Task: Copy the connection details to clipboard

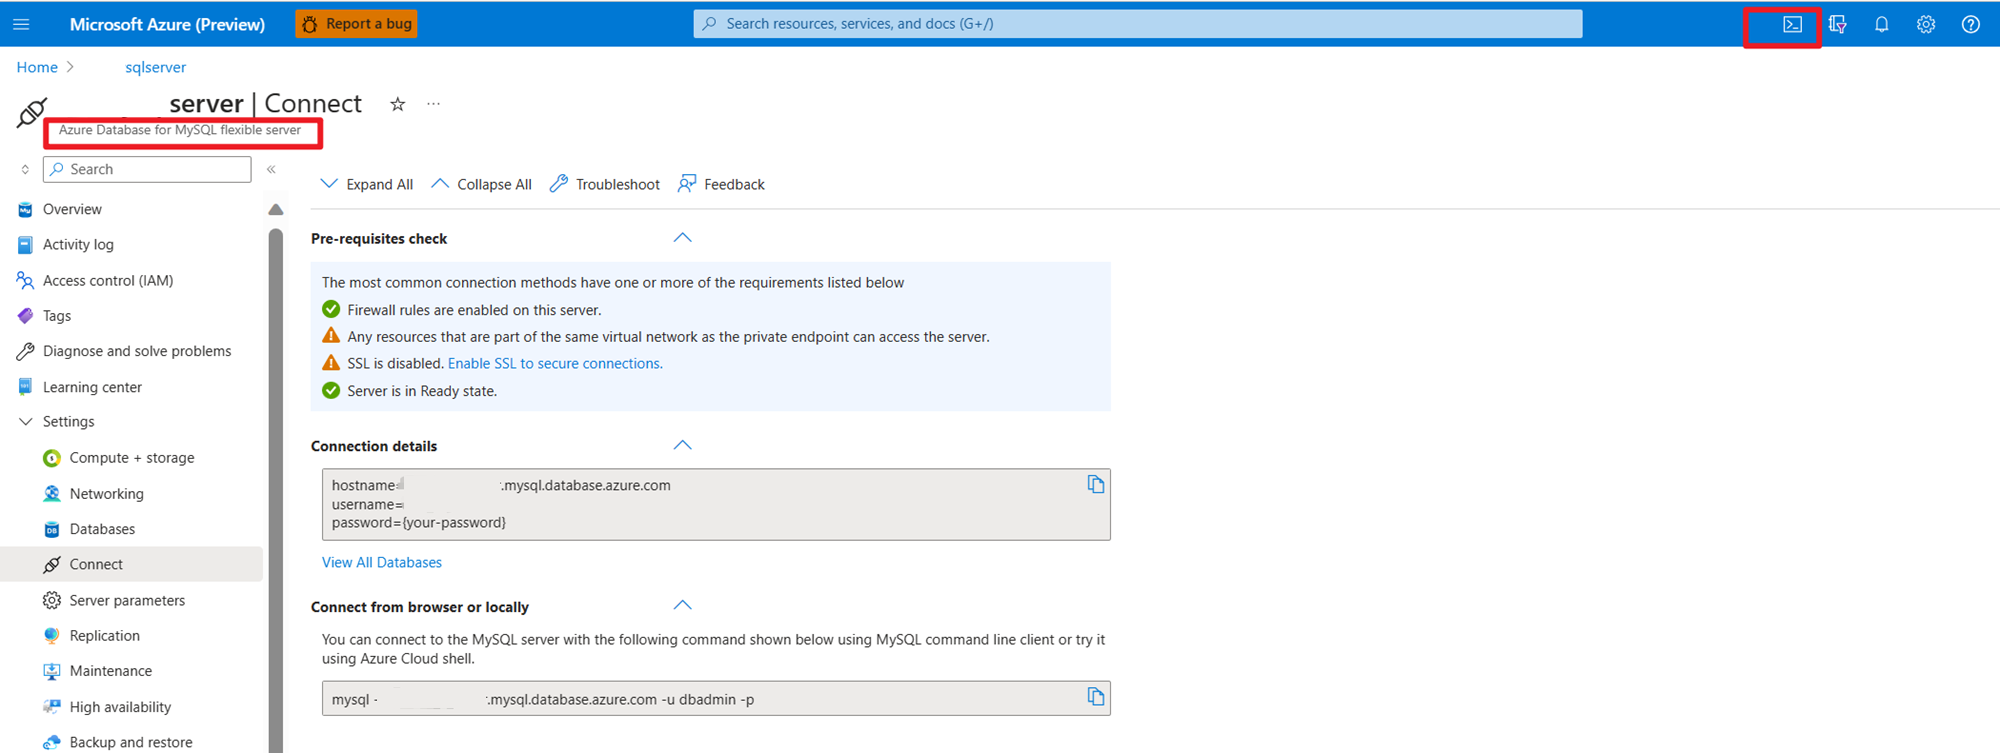Action: tap(1096, 484)
